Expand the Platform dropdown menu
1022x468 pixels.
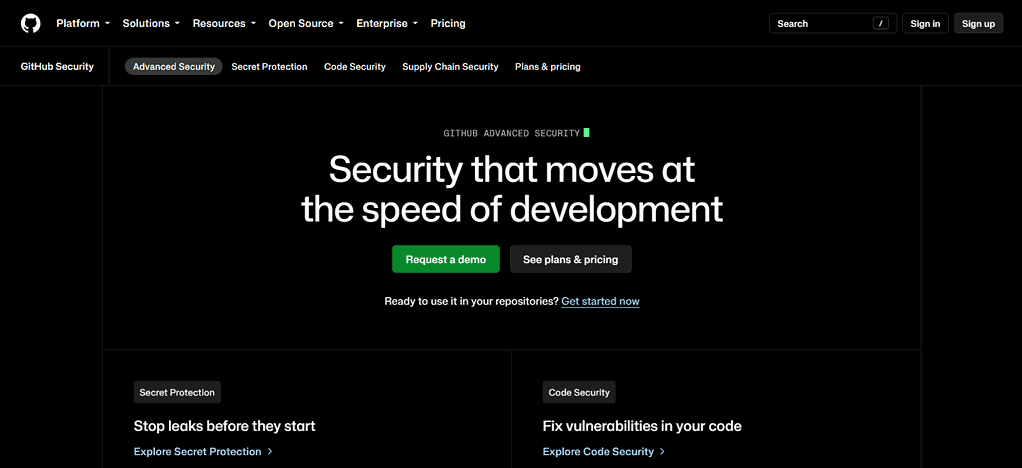(83, 23)
